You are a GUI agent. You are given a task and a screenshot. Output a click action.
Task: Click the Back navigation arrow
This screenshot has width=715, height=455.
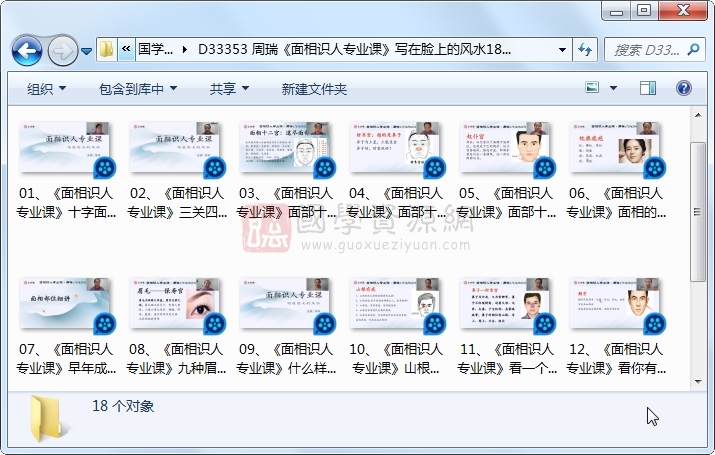coord(27,51)
